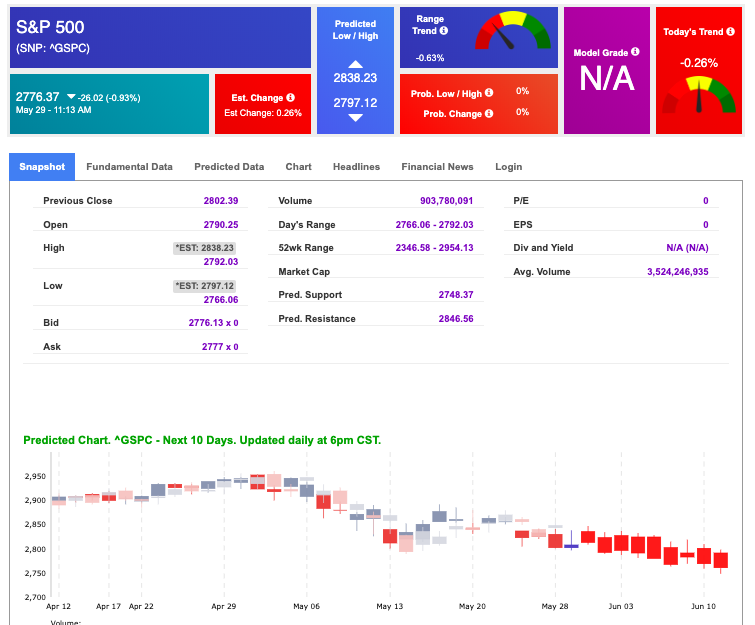
Task: Click the Login link
Action: pyautogui.click(x=508, y=167)
